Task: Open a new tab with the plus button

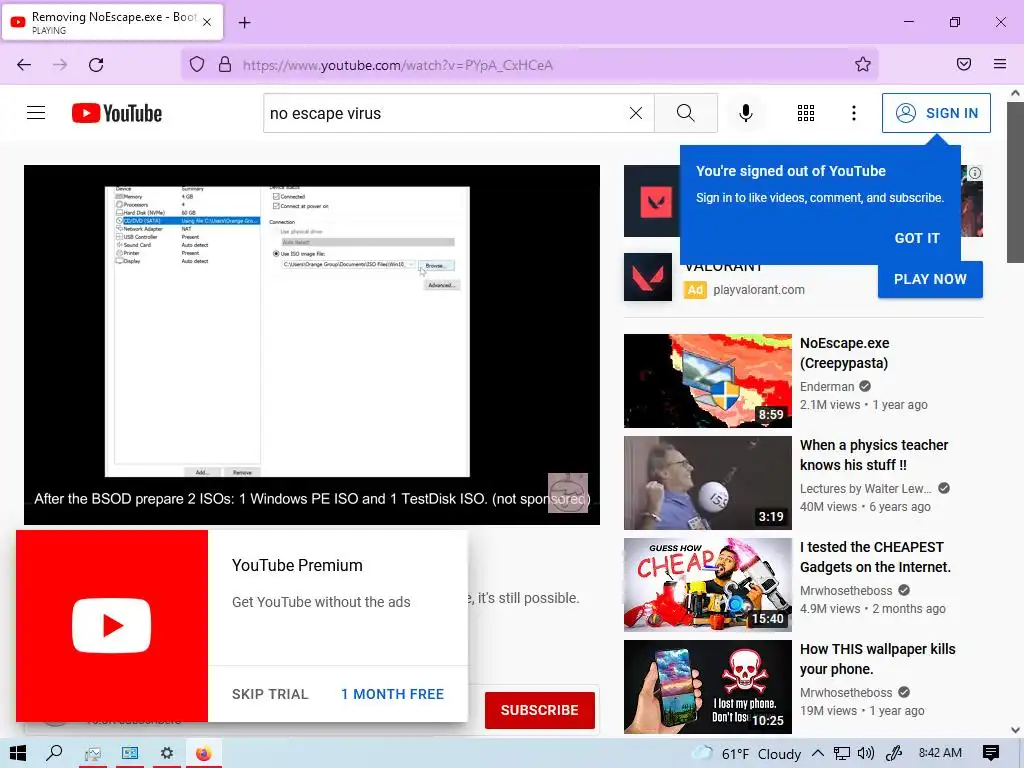Action: click(244, 23)
